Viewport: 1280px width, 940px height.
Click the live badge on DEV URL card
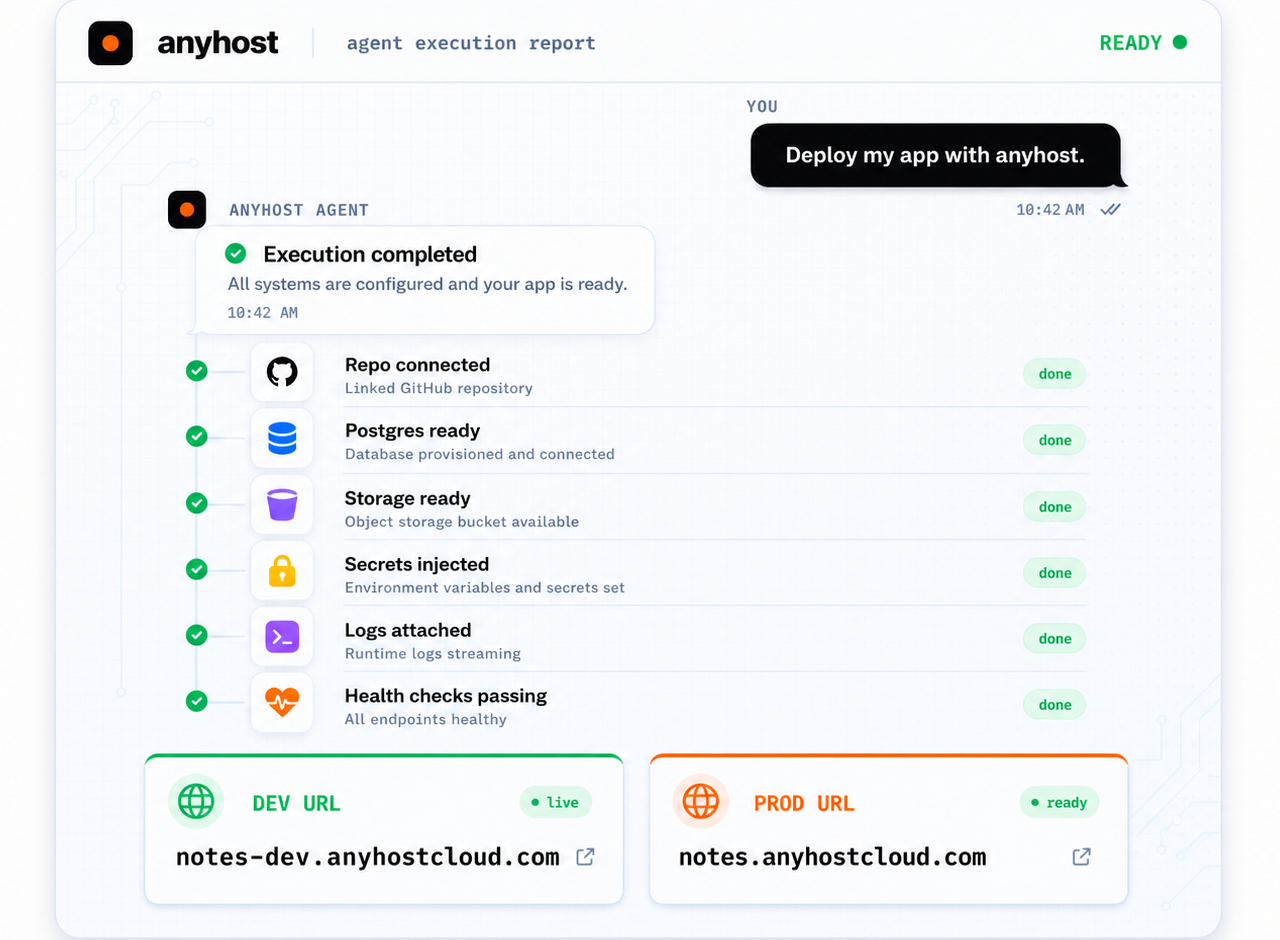[556, 802]
